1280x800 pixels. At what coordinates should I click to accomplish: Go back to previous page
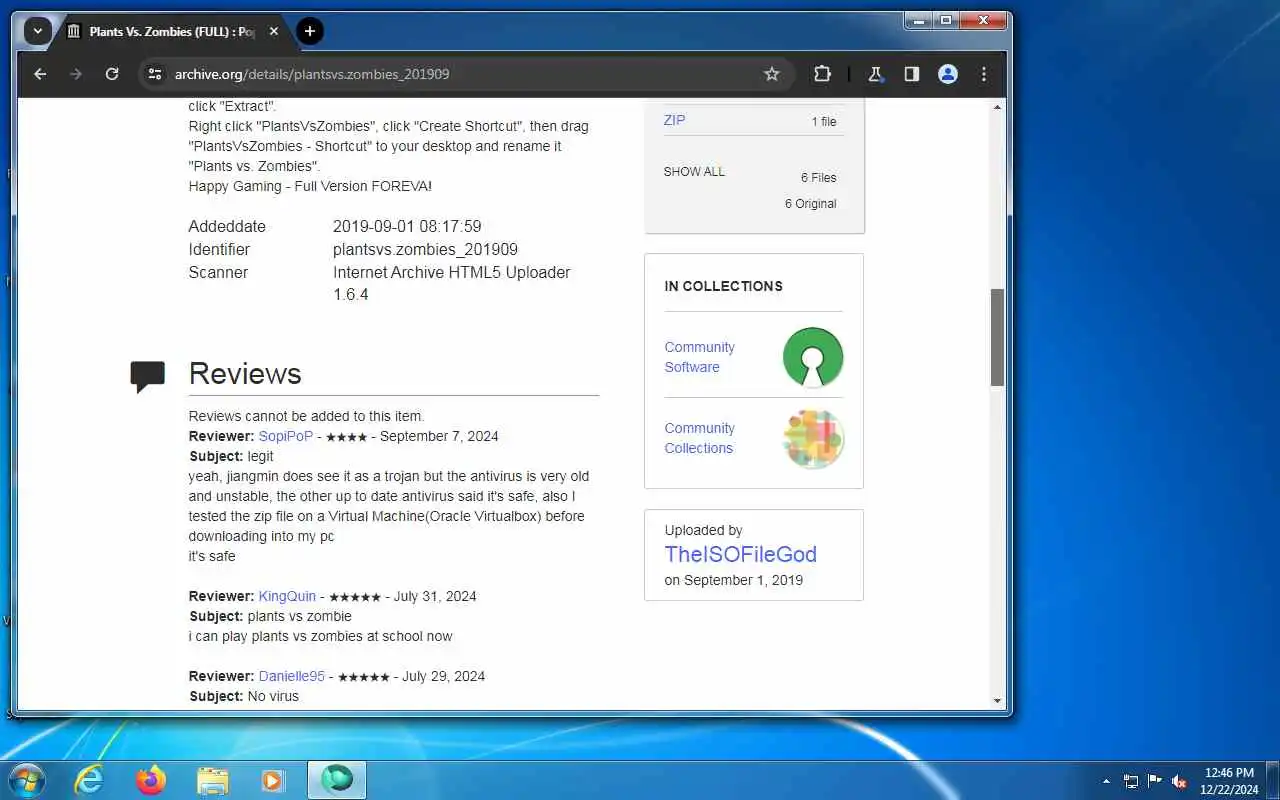tap(40, 74)
